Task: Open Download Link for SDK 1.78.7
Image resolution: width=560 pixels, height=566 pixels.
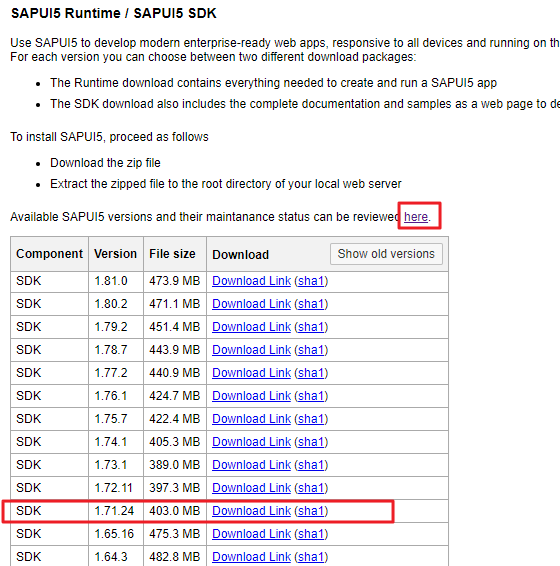Action: [251, 350]
